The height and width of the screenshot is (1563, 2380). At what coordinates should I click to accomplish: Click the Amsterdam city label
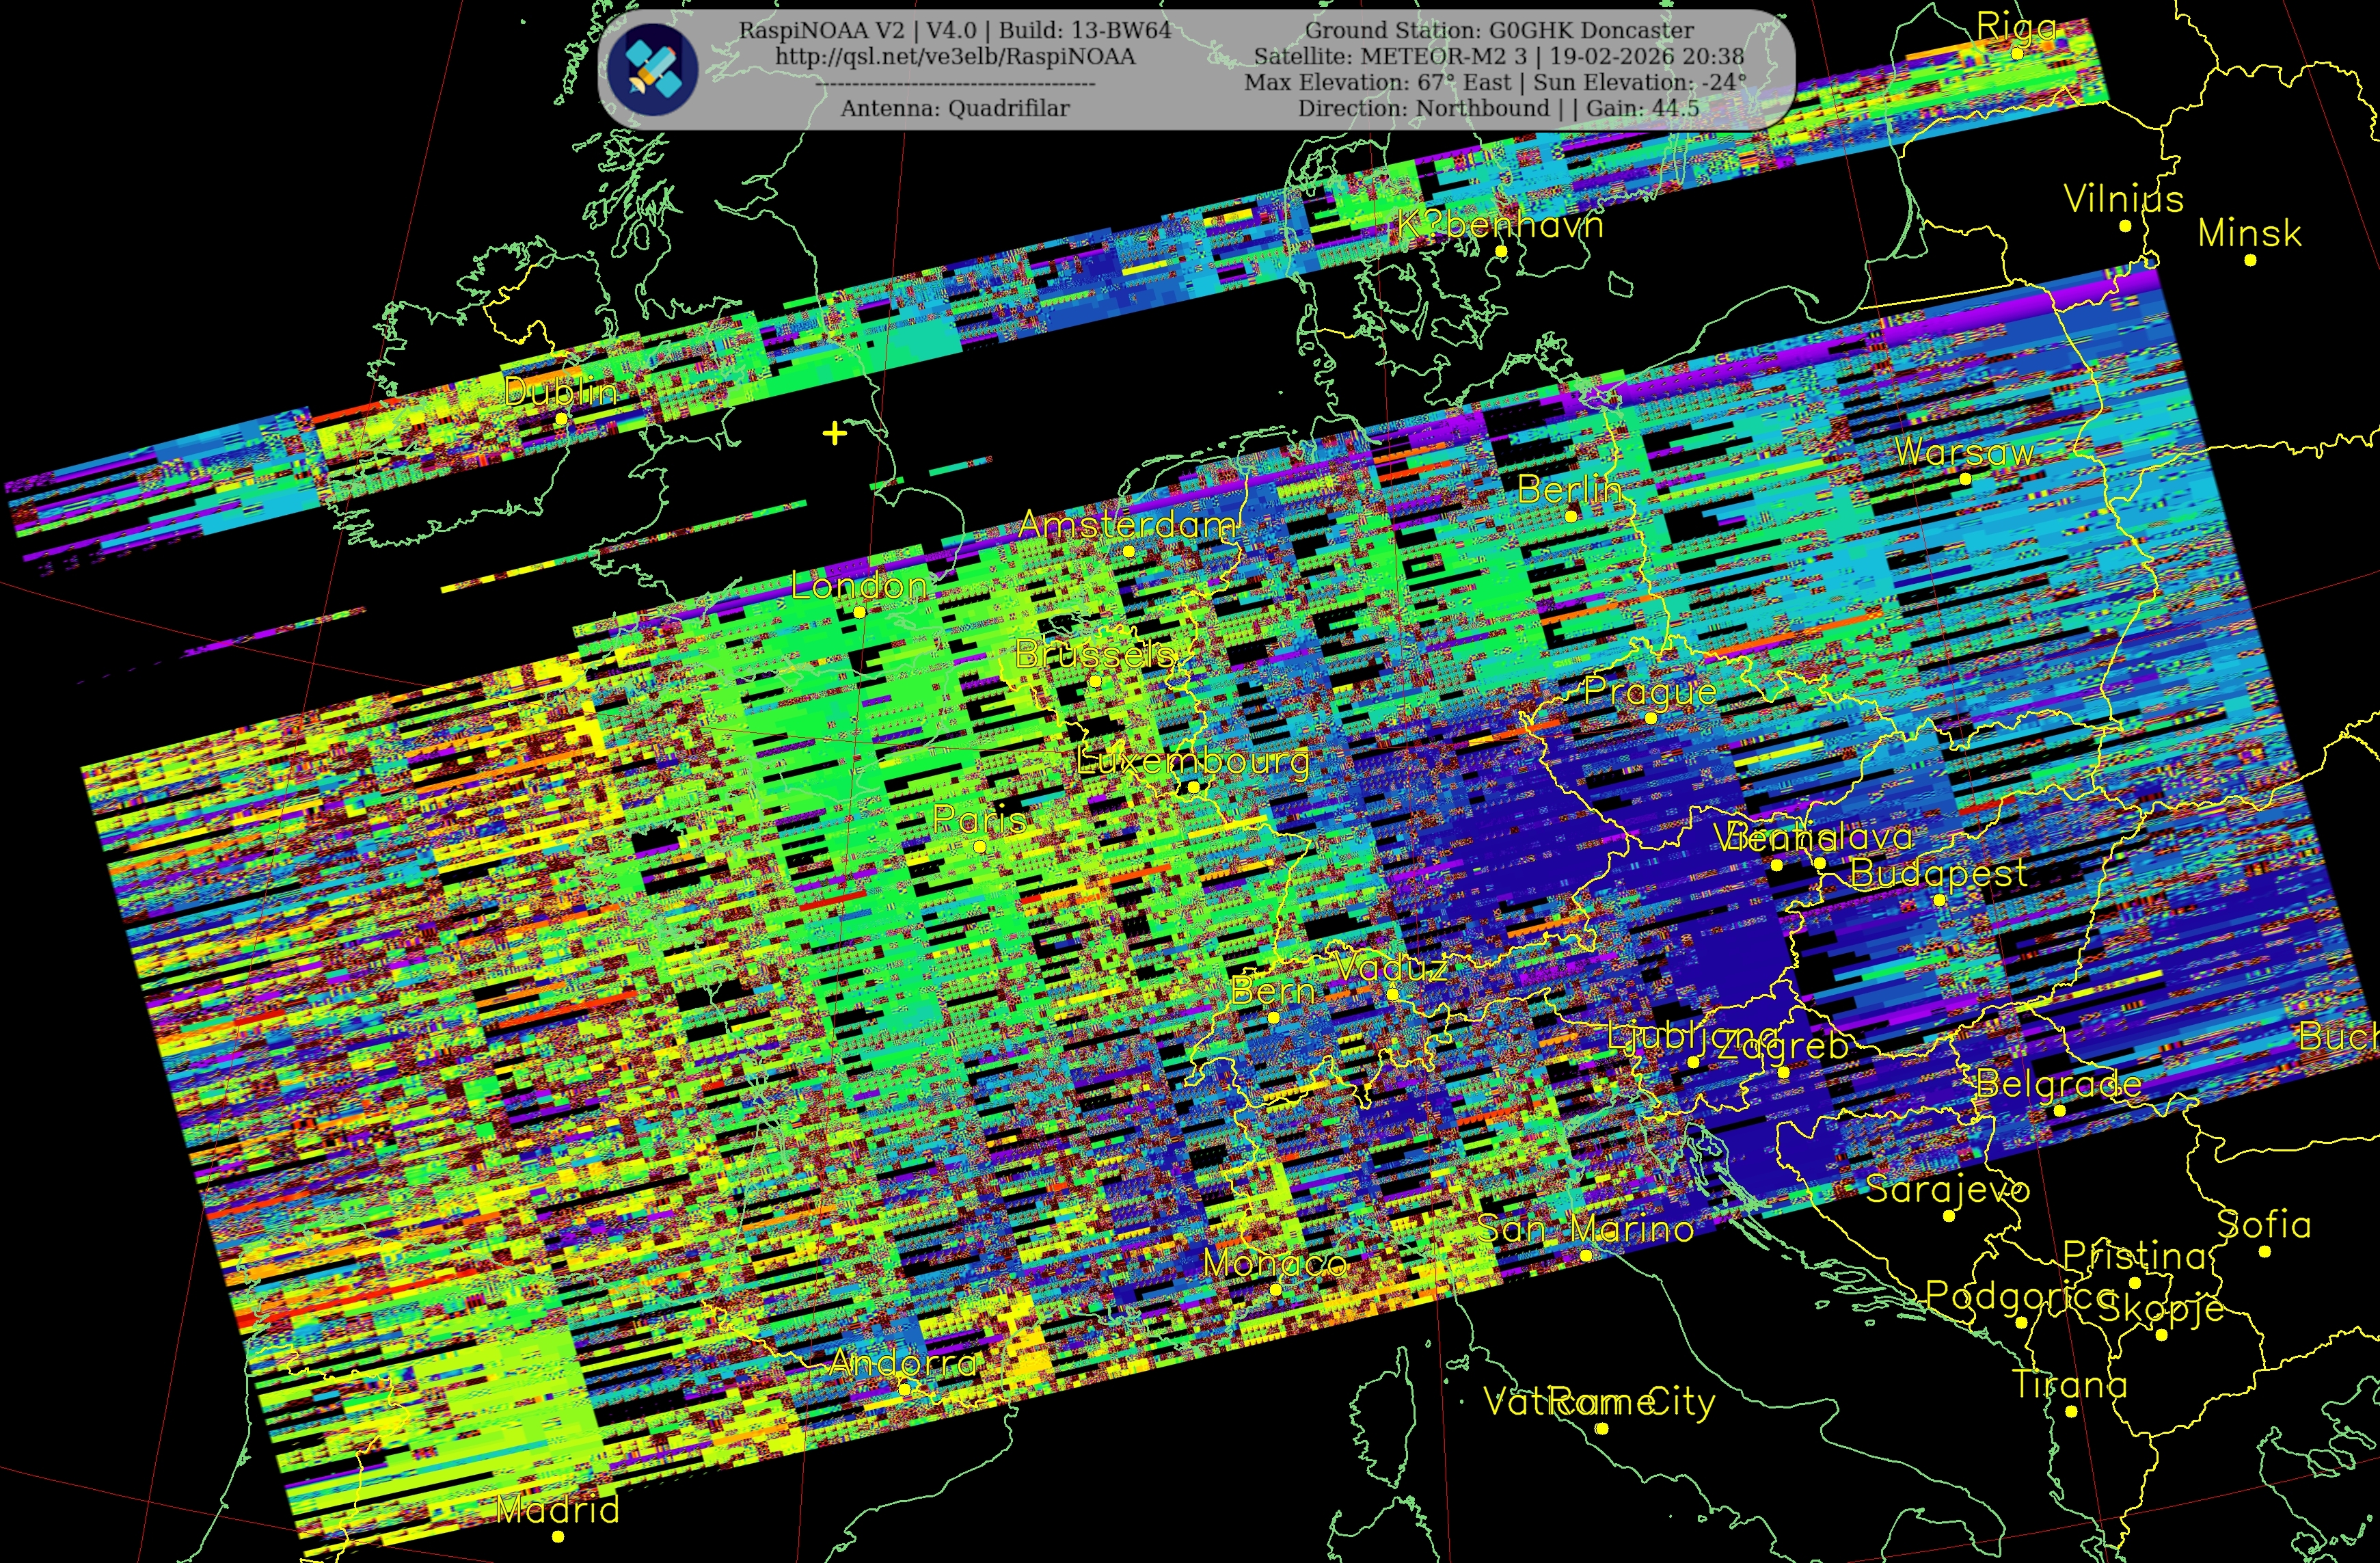(1127, 525)
